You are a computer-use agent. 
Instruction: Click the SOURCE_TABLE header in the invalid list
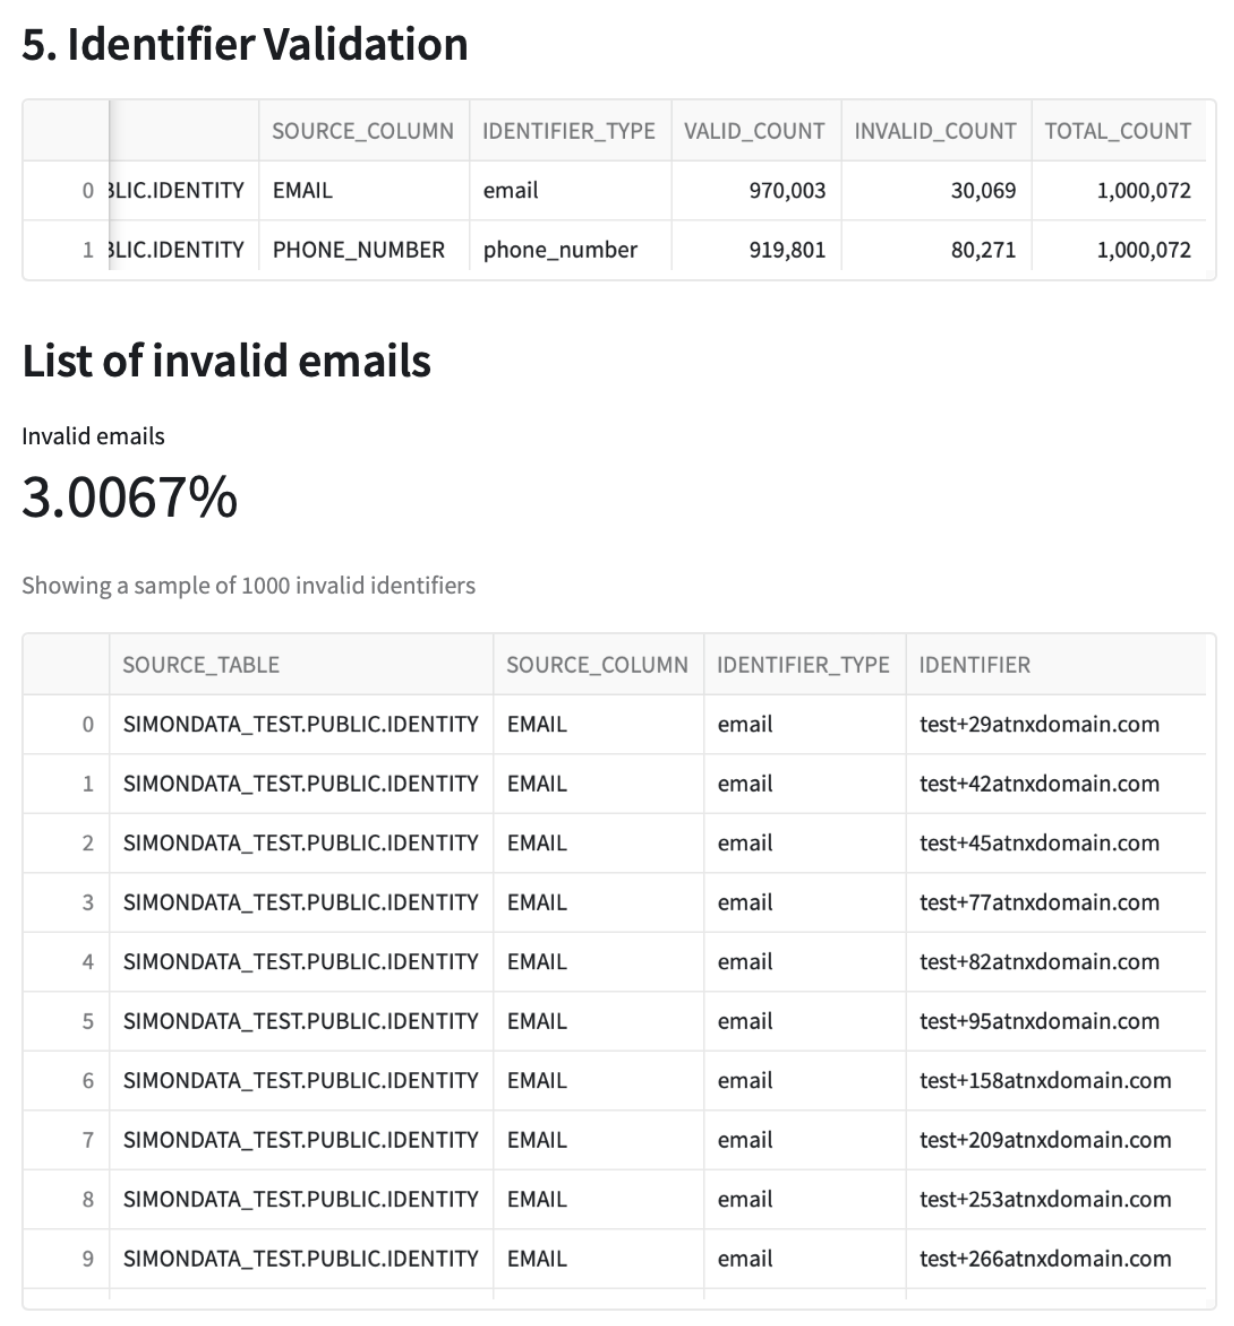pos(199,664)
